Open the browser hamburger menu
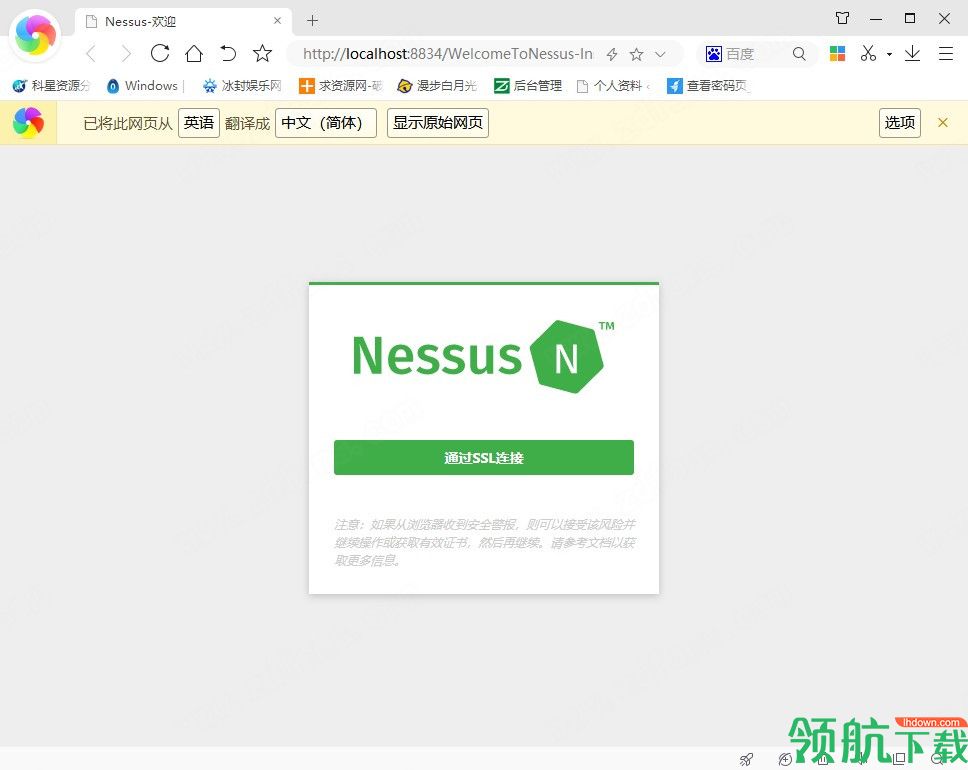Image resolution: width=968 pixels, height=770 pixels. pos(946,54)
